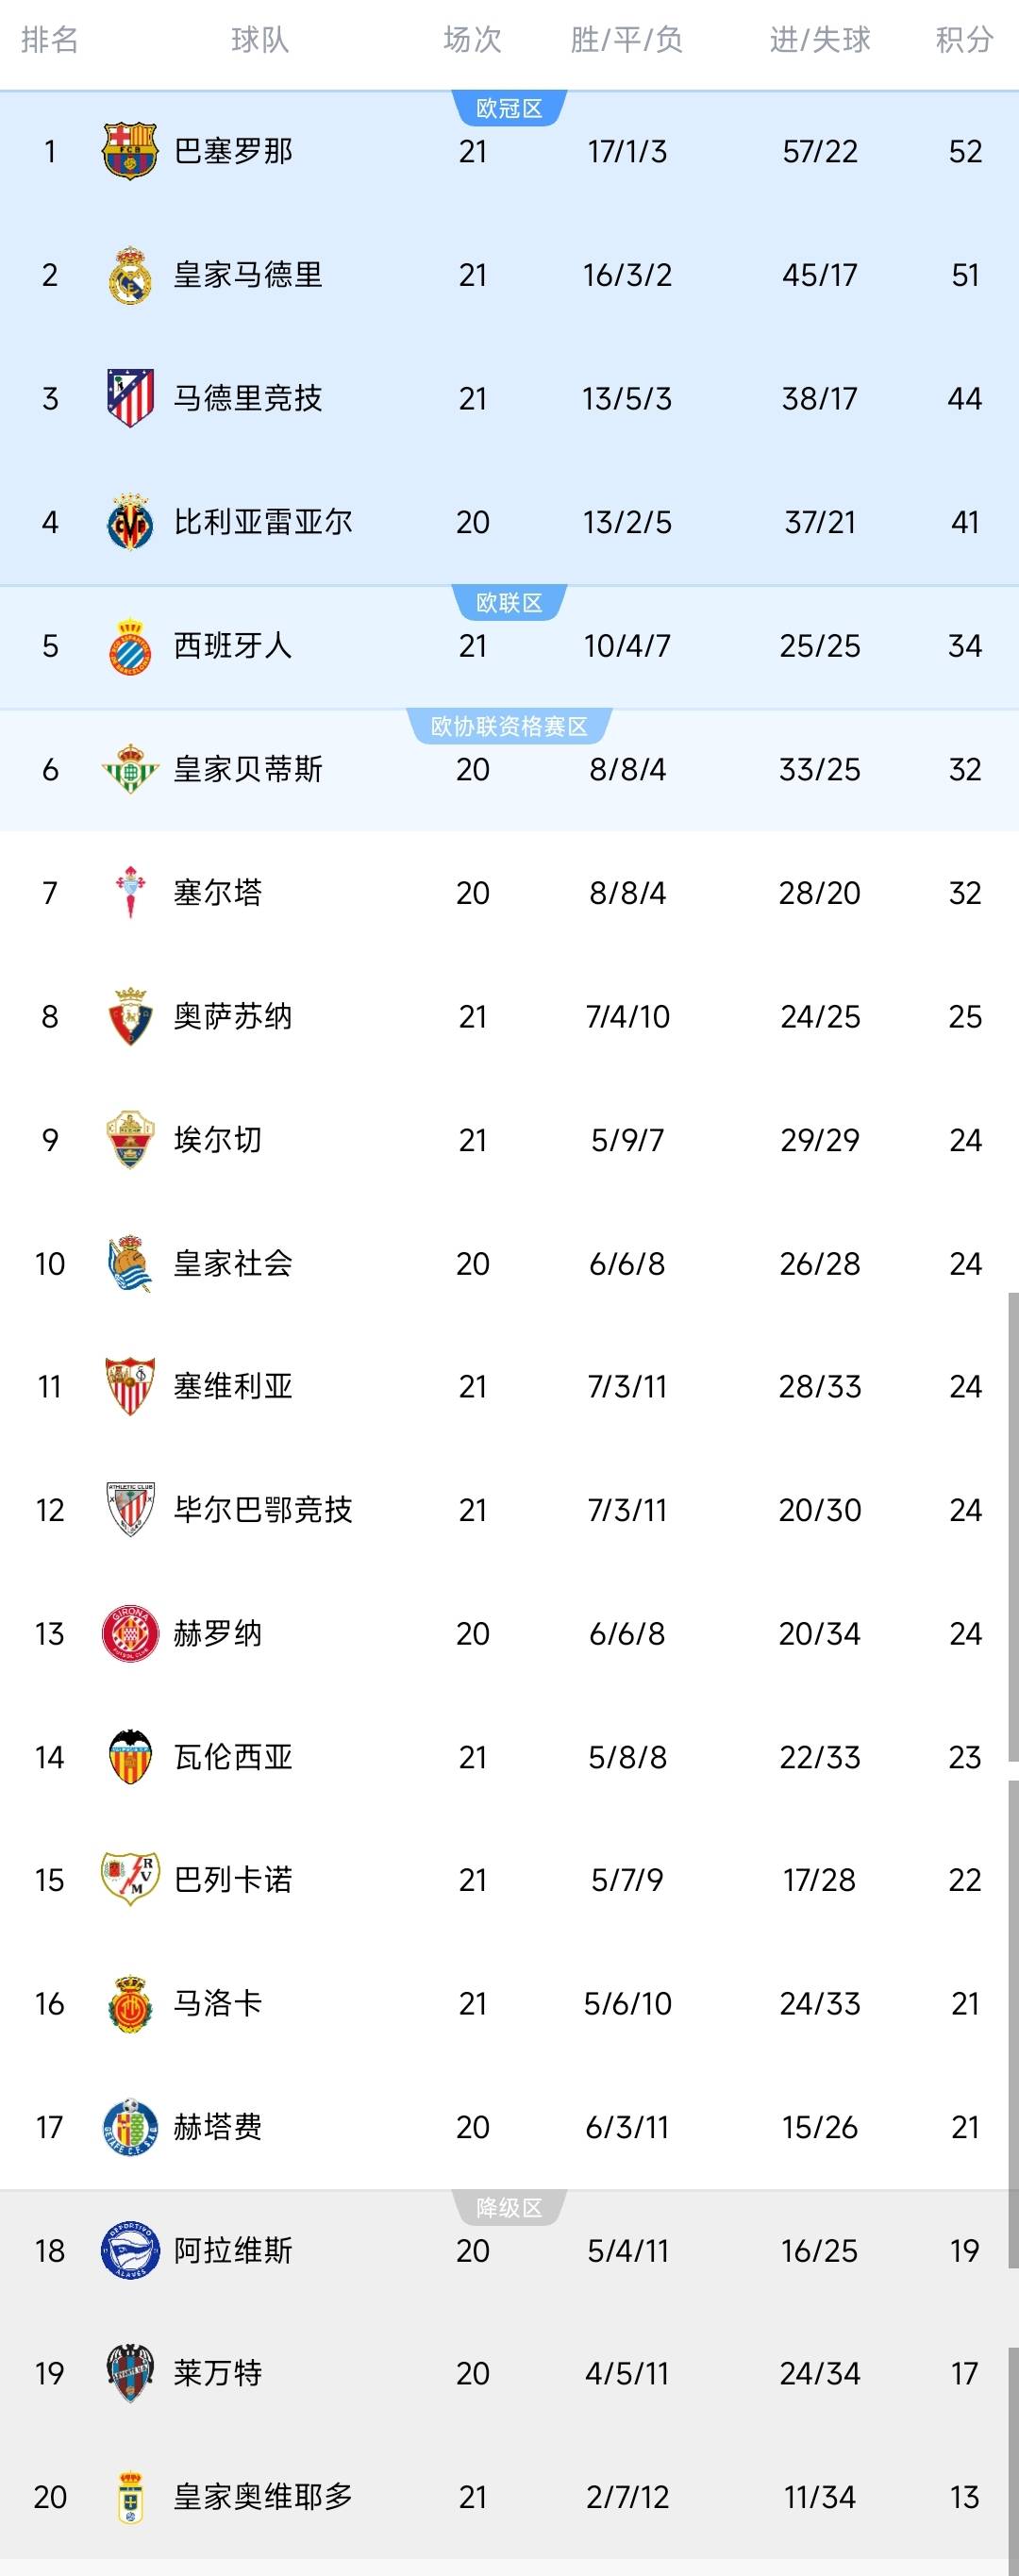Tap the 欧冠区 zone label
Screen dimensions: 1019x2576
tap(509, 108)
